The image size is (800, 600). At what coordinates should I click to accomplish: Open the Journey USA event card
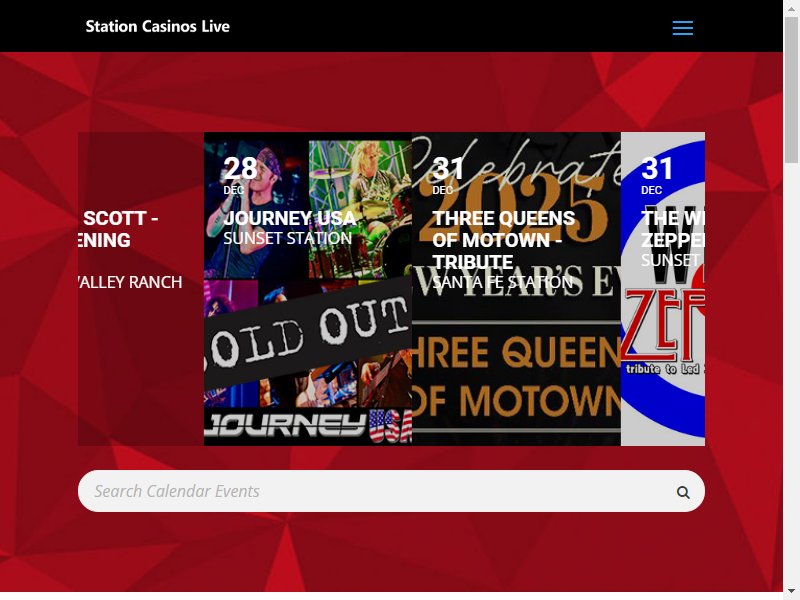(x=308, y=289)
